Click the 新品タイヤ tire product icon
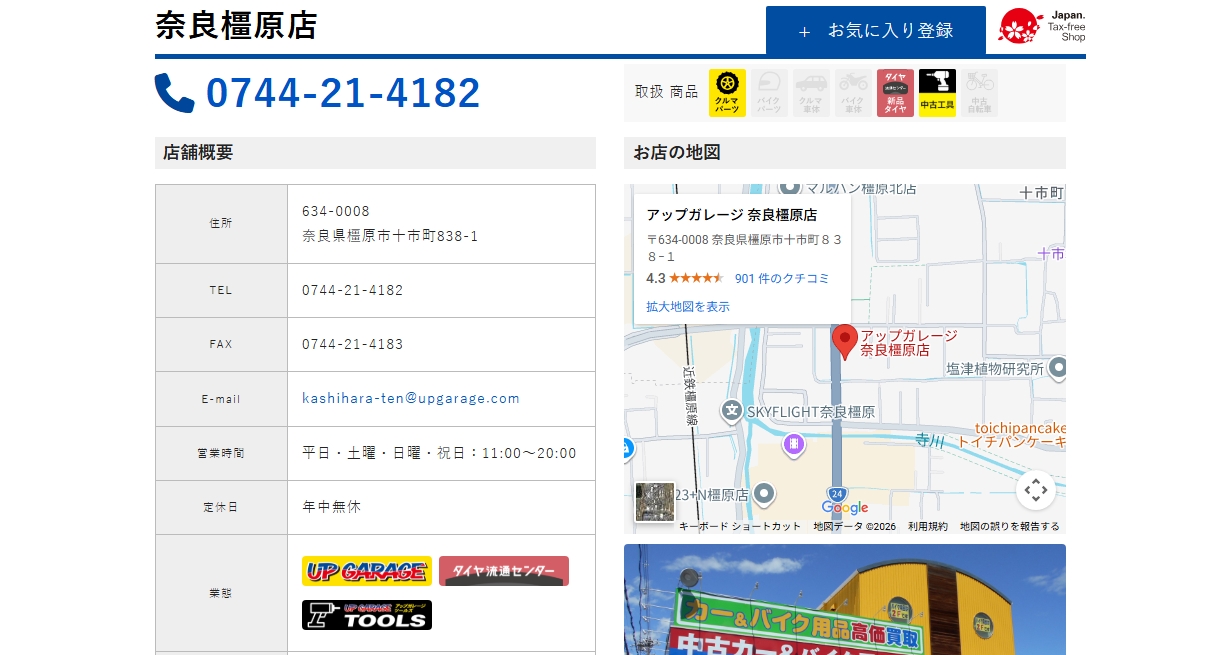This screenshot has width=1210, height=655. coord(894,92)
